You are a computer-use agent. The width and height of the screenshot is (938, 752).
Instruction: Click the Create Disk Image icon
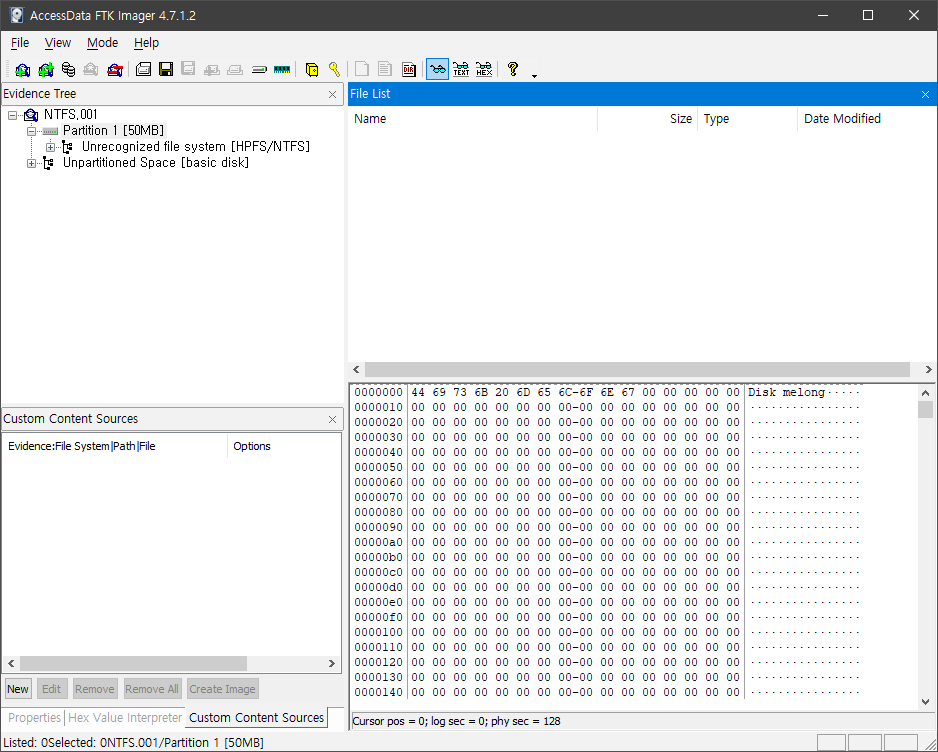click(x=143, y=69)
